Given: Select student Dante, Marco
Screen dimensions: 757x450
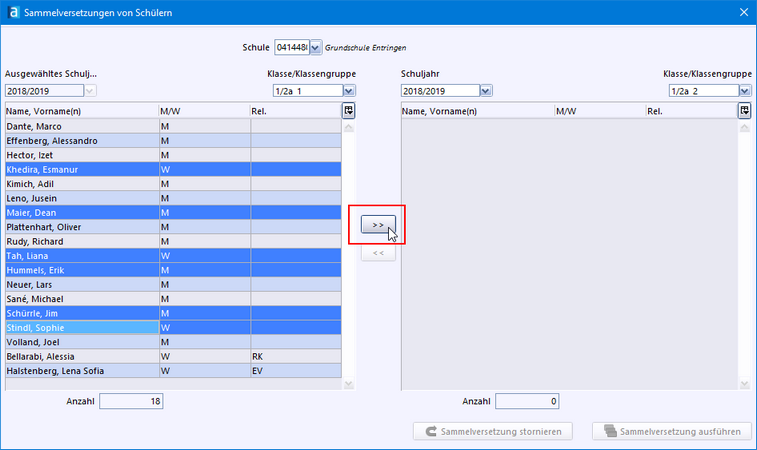Looking at the screenshot, I should pyautogui.click(x=80, y=127).
